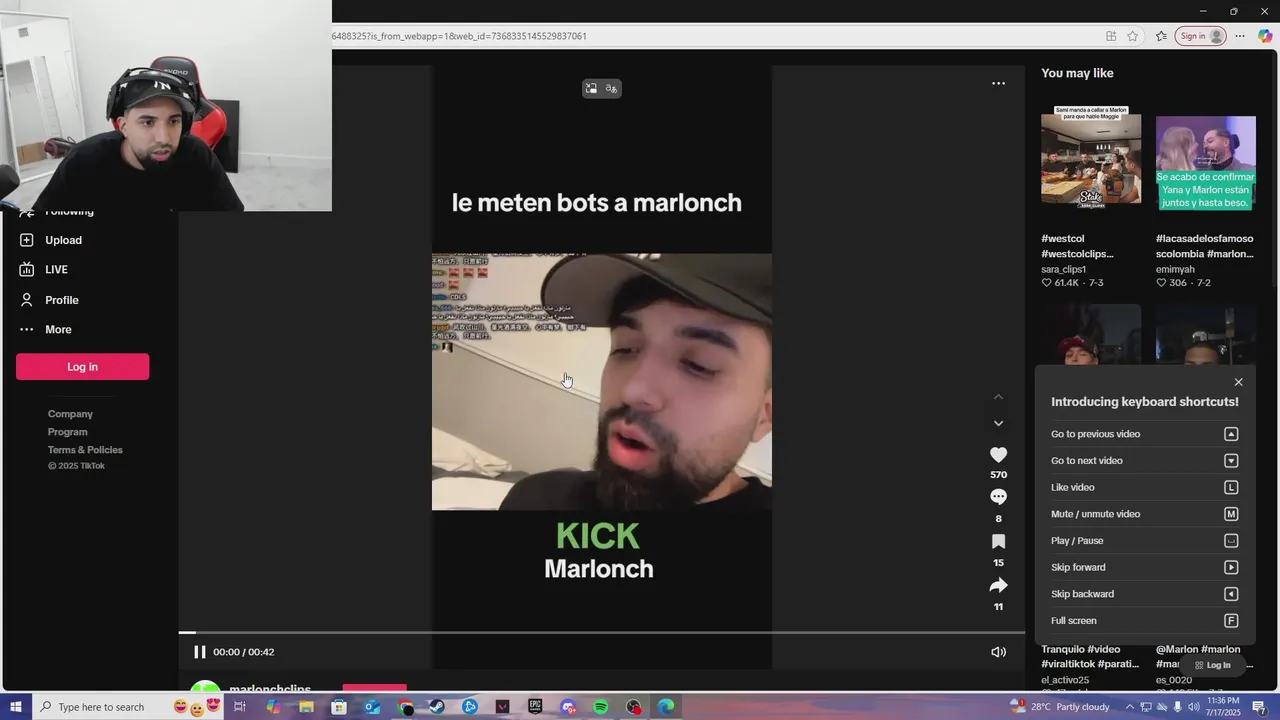The width and height of the screenshot is (1280, 720).
Task: Click the L key icon for Like video
Action: 1231,487
